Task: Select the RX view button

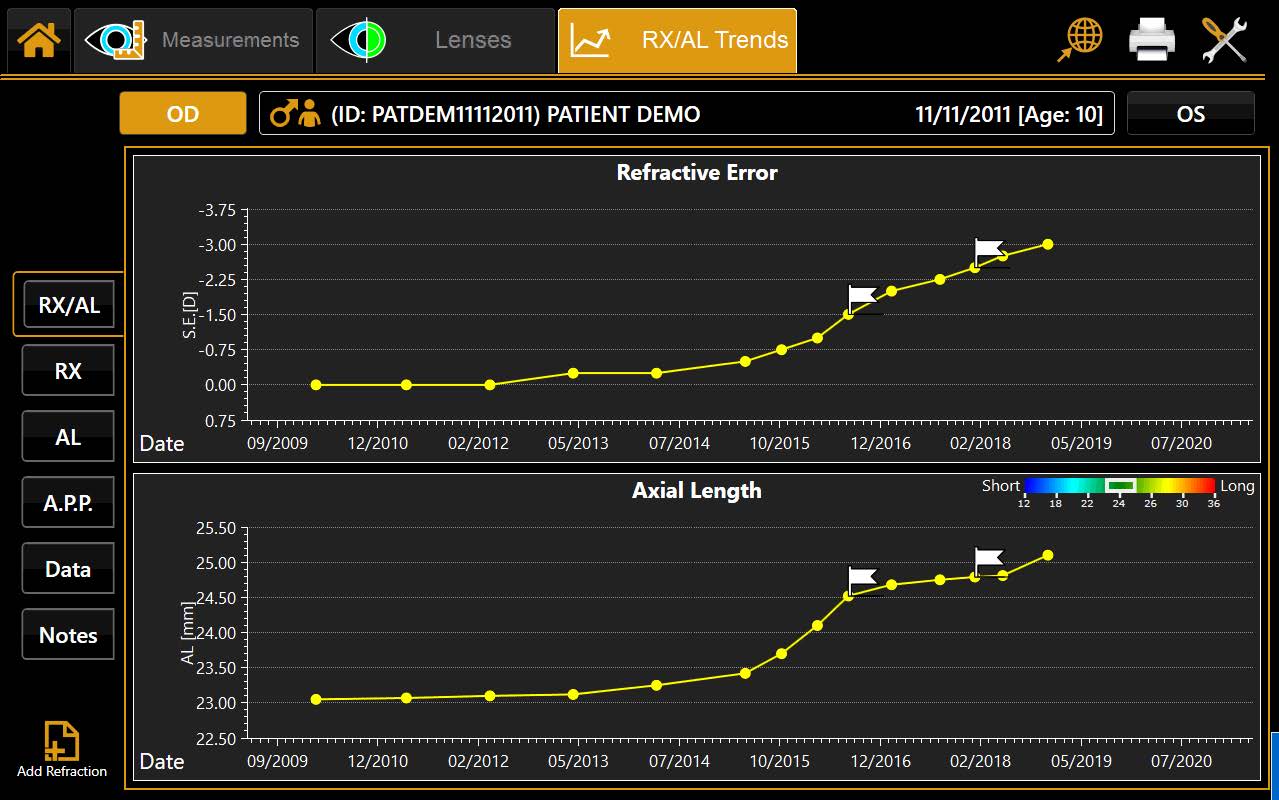Action: click(x=67, y=370)
